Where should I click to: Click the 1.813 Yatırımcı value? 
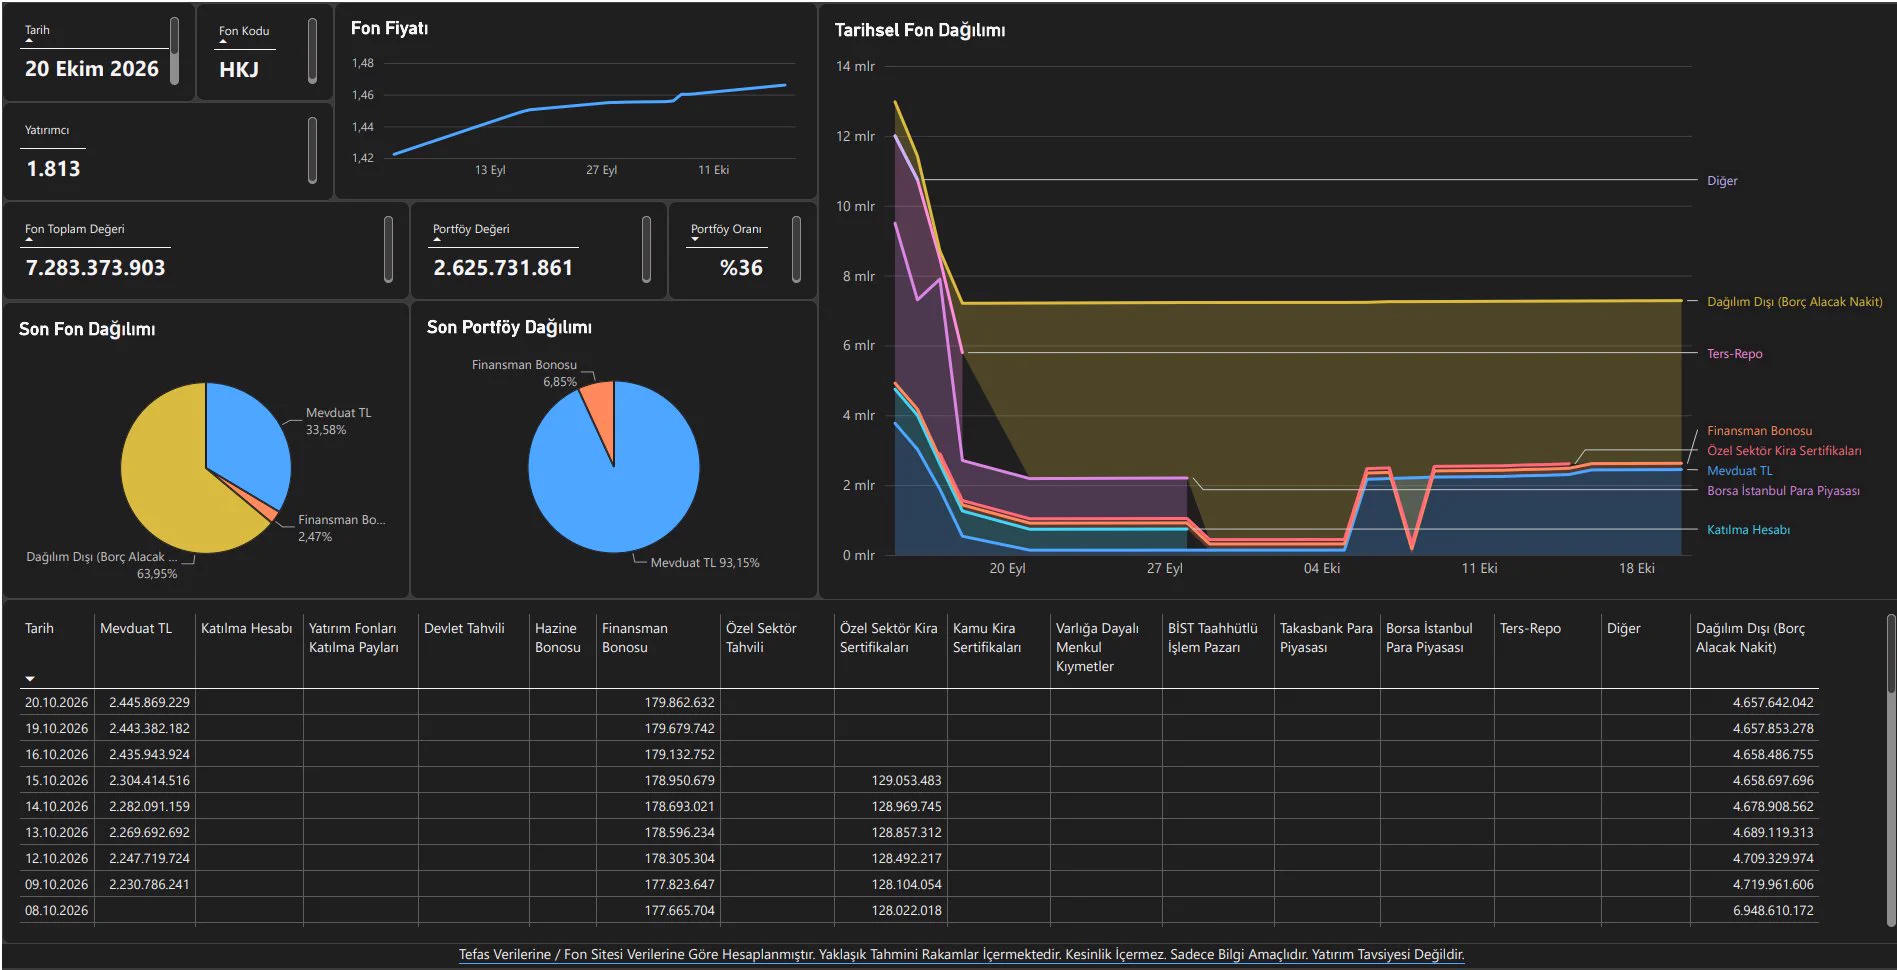click(x=53, y=169)
